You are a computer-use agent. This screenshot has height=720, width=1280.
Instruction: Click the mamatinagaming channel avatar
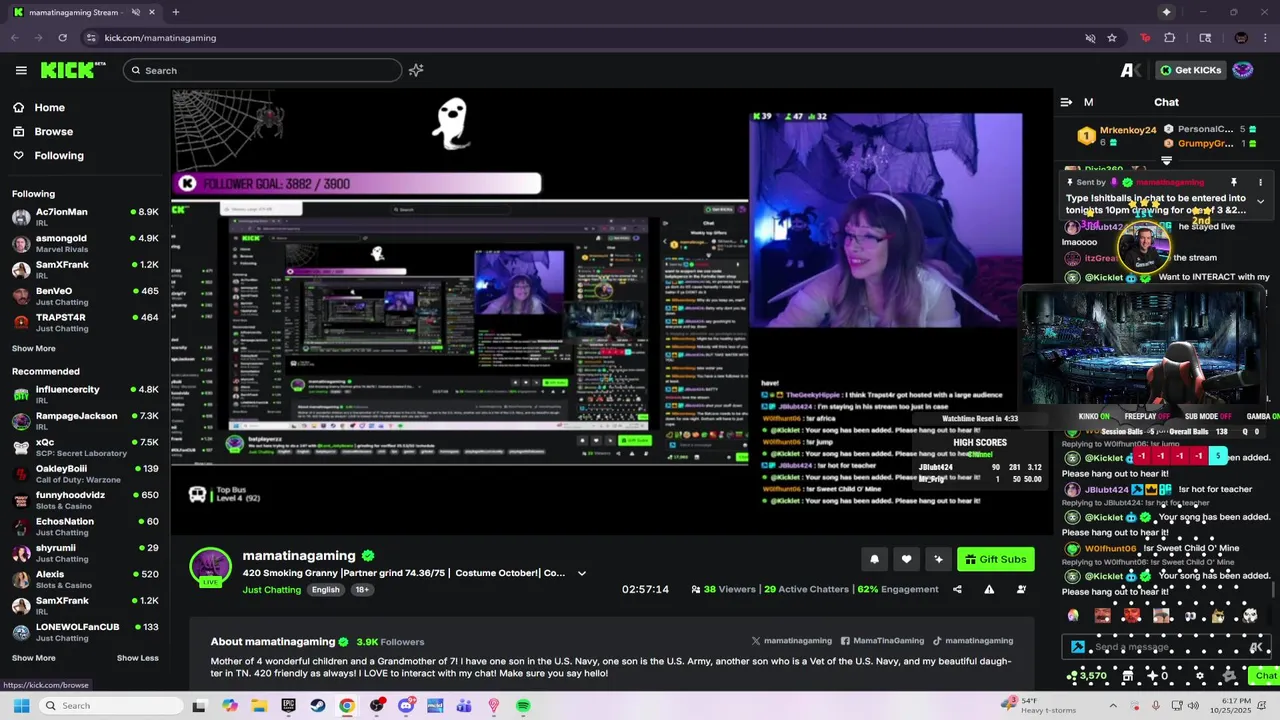click(211, 567)
